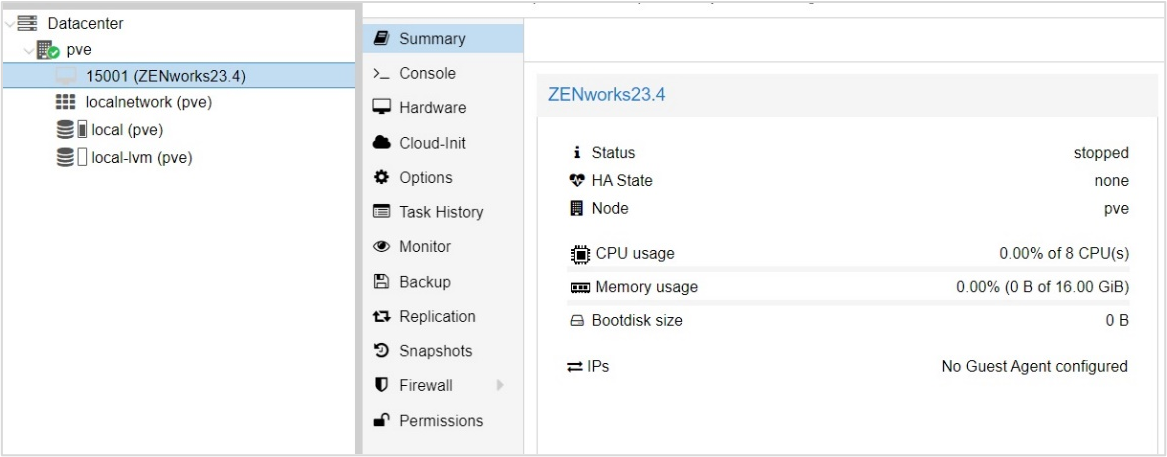Click the Cloud-Init cloud icon
The height and width of the screenshot is (457, 1167).
[381, 143]
